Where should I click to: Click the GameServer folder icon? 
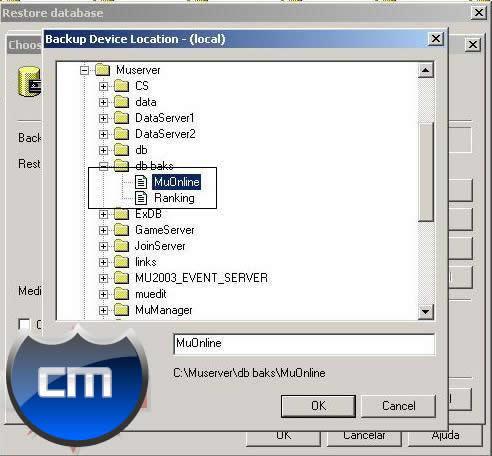pos(122,230)
